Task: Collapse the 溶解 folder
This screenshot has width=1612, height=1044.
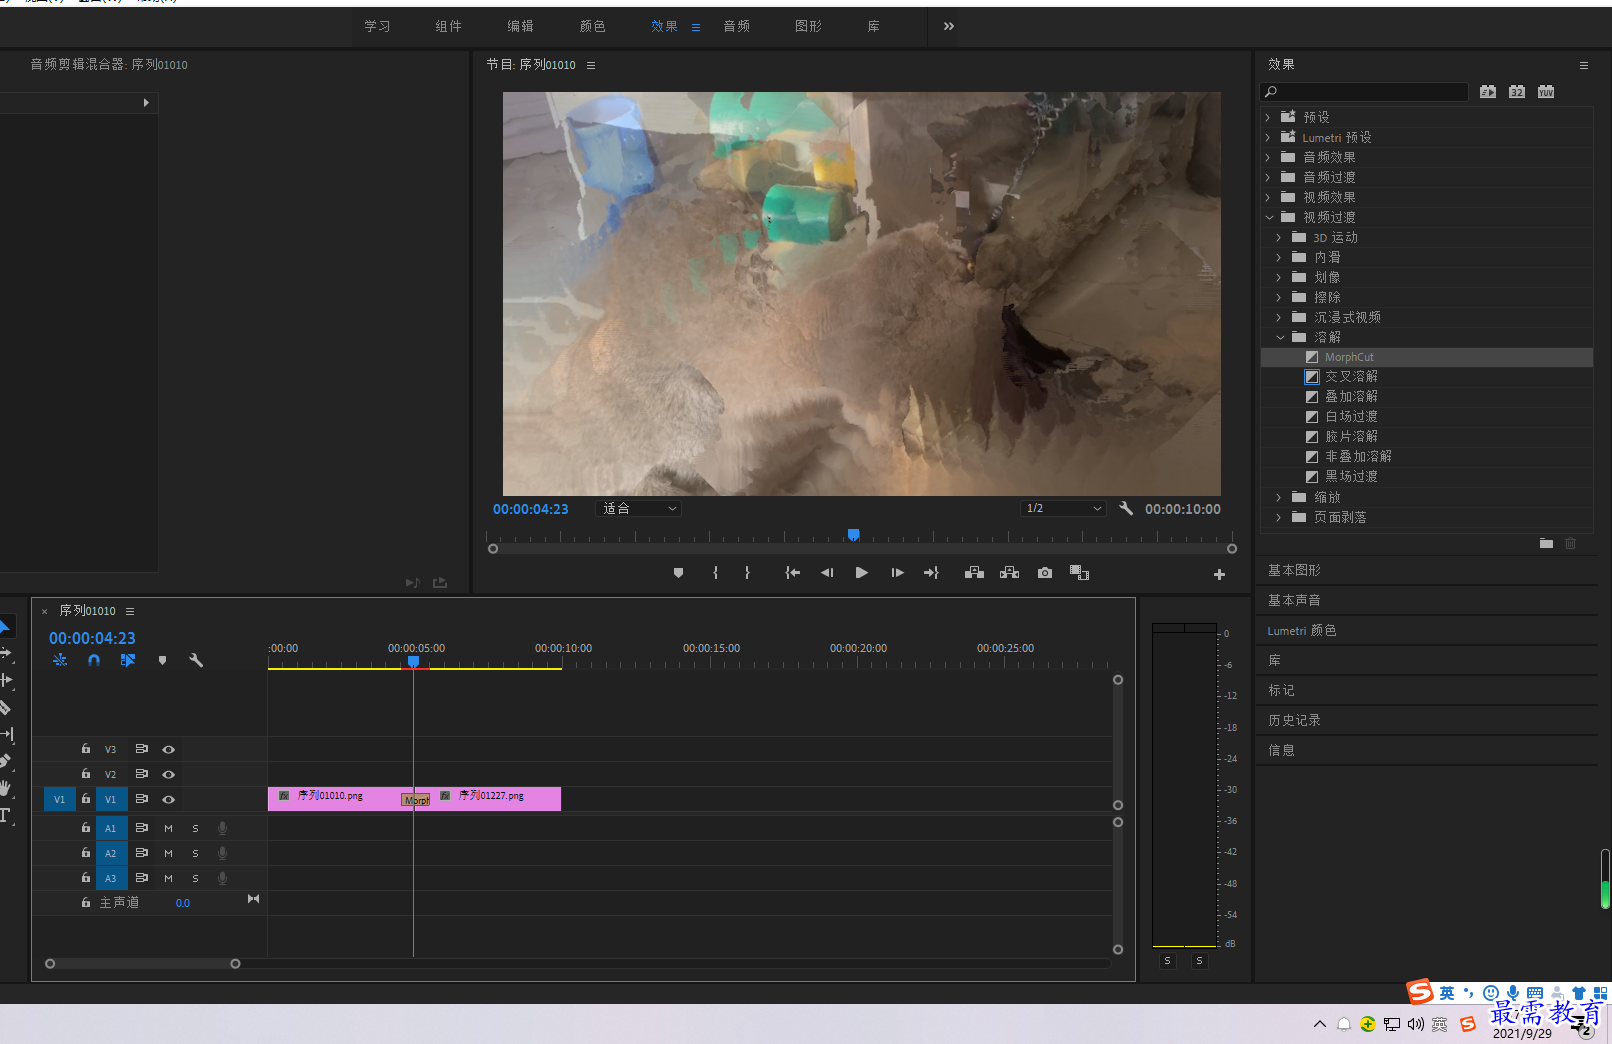Action: 1280,337
